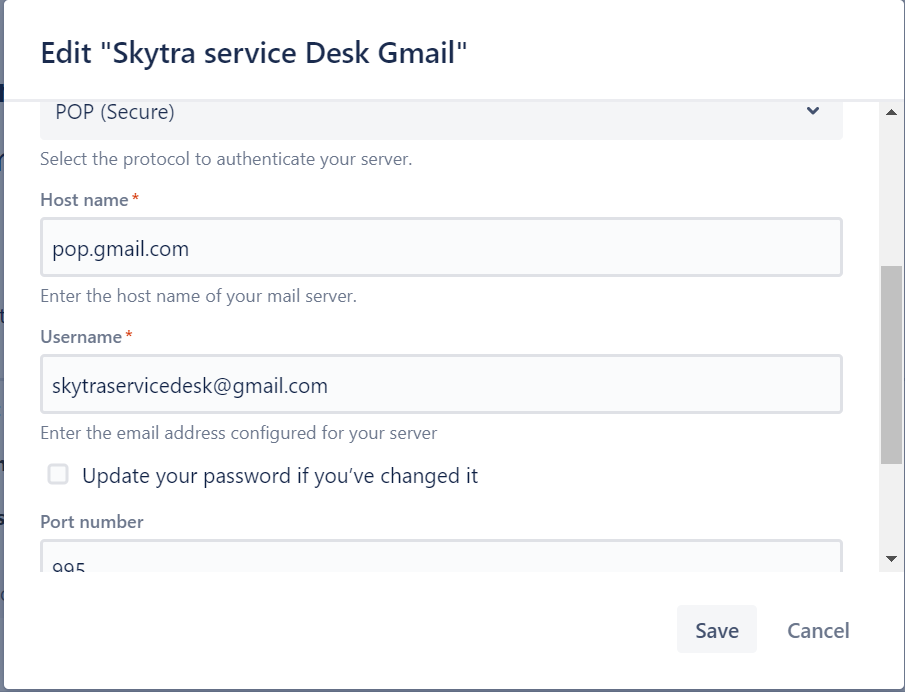Click 'Enter the host name' help text
Screen dimensions: 905x692
click(x=199, y=295)
